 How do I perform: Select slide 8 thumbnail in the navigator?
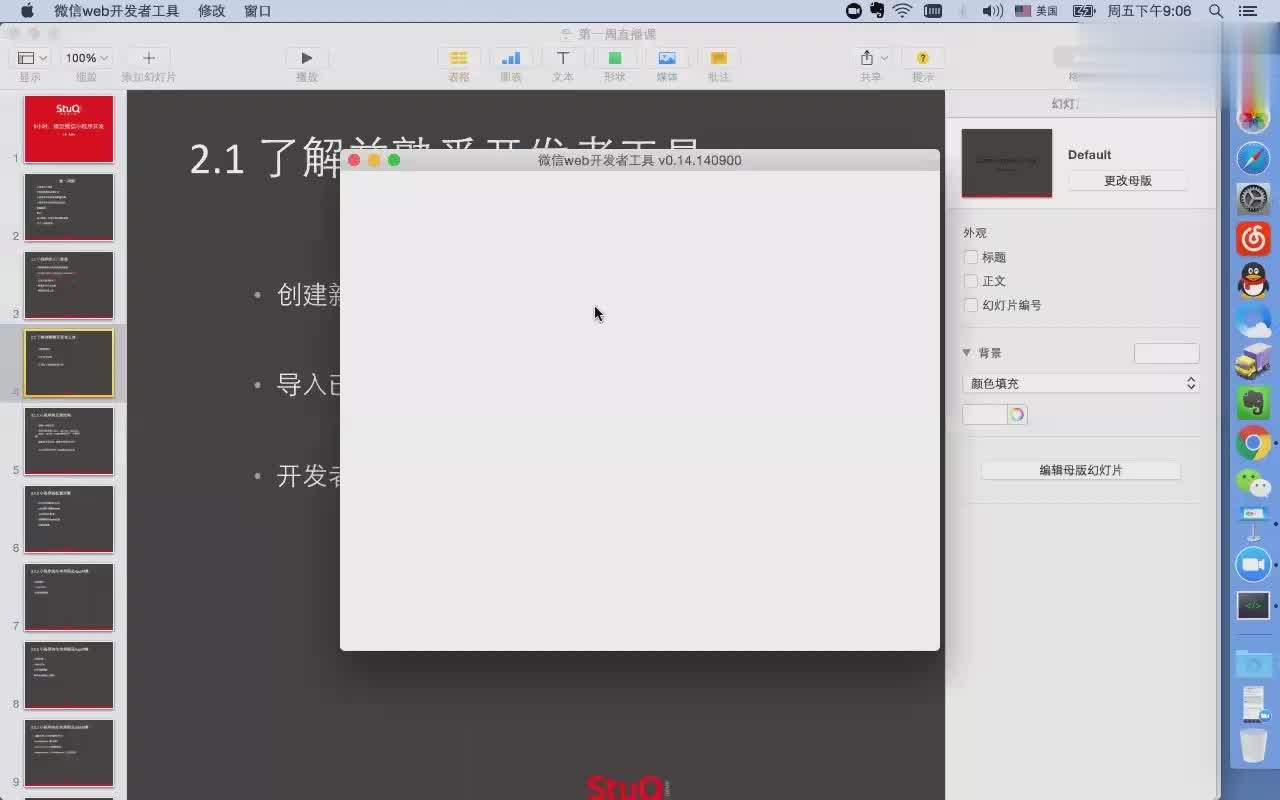[69, 675]
